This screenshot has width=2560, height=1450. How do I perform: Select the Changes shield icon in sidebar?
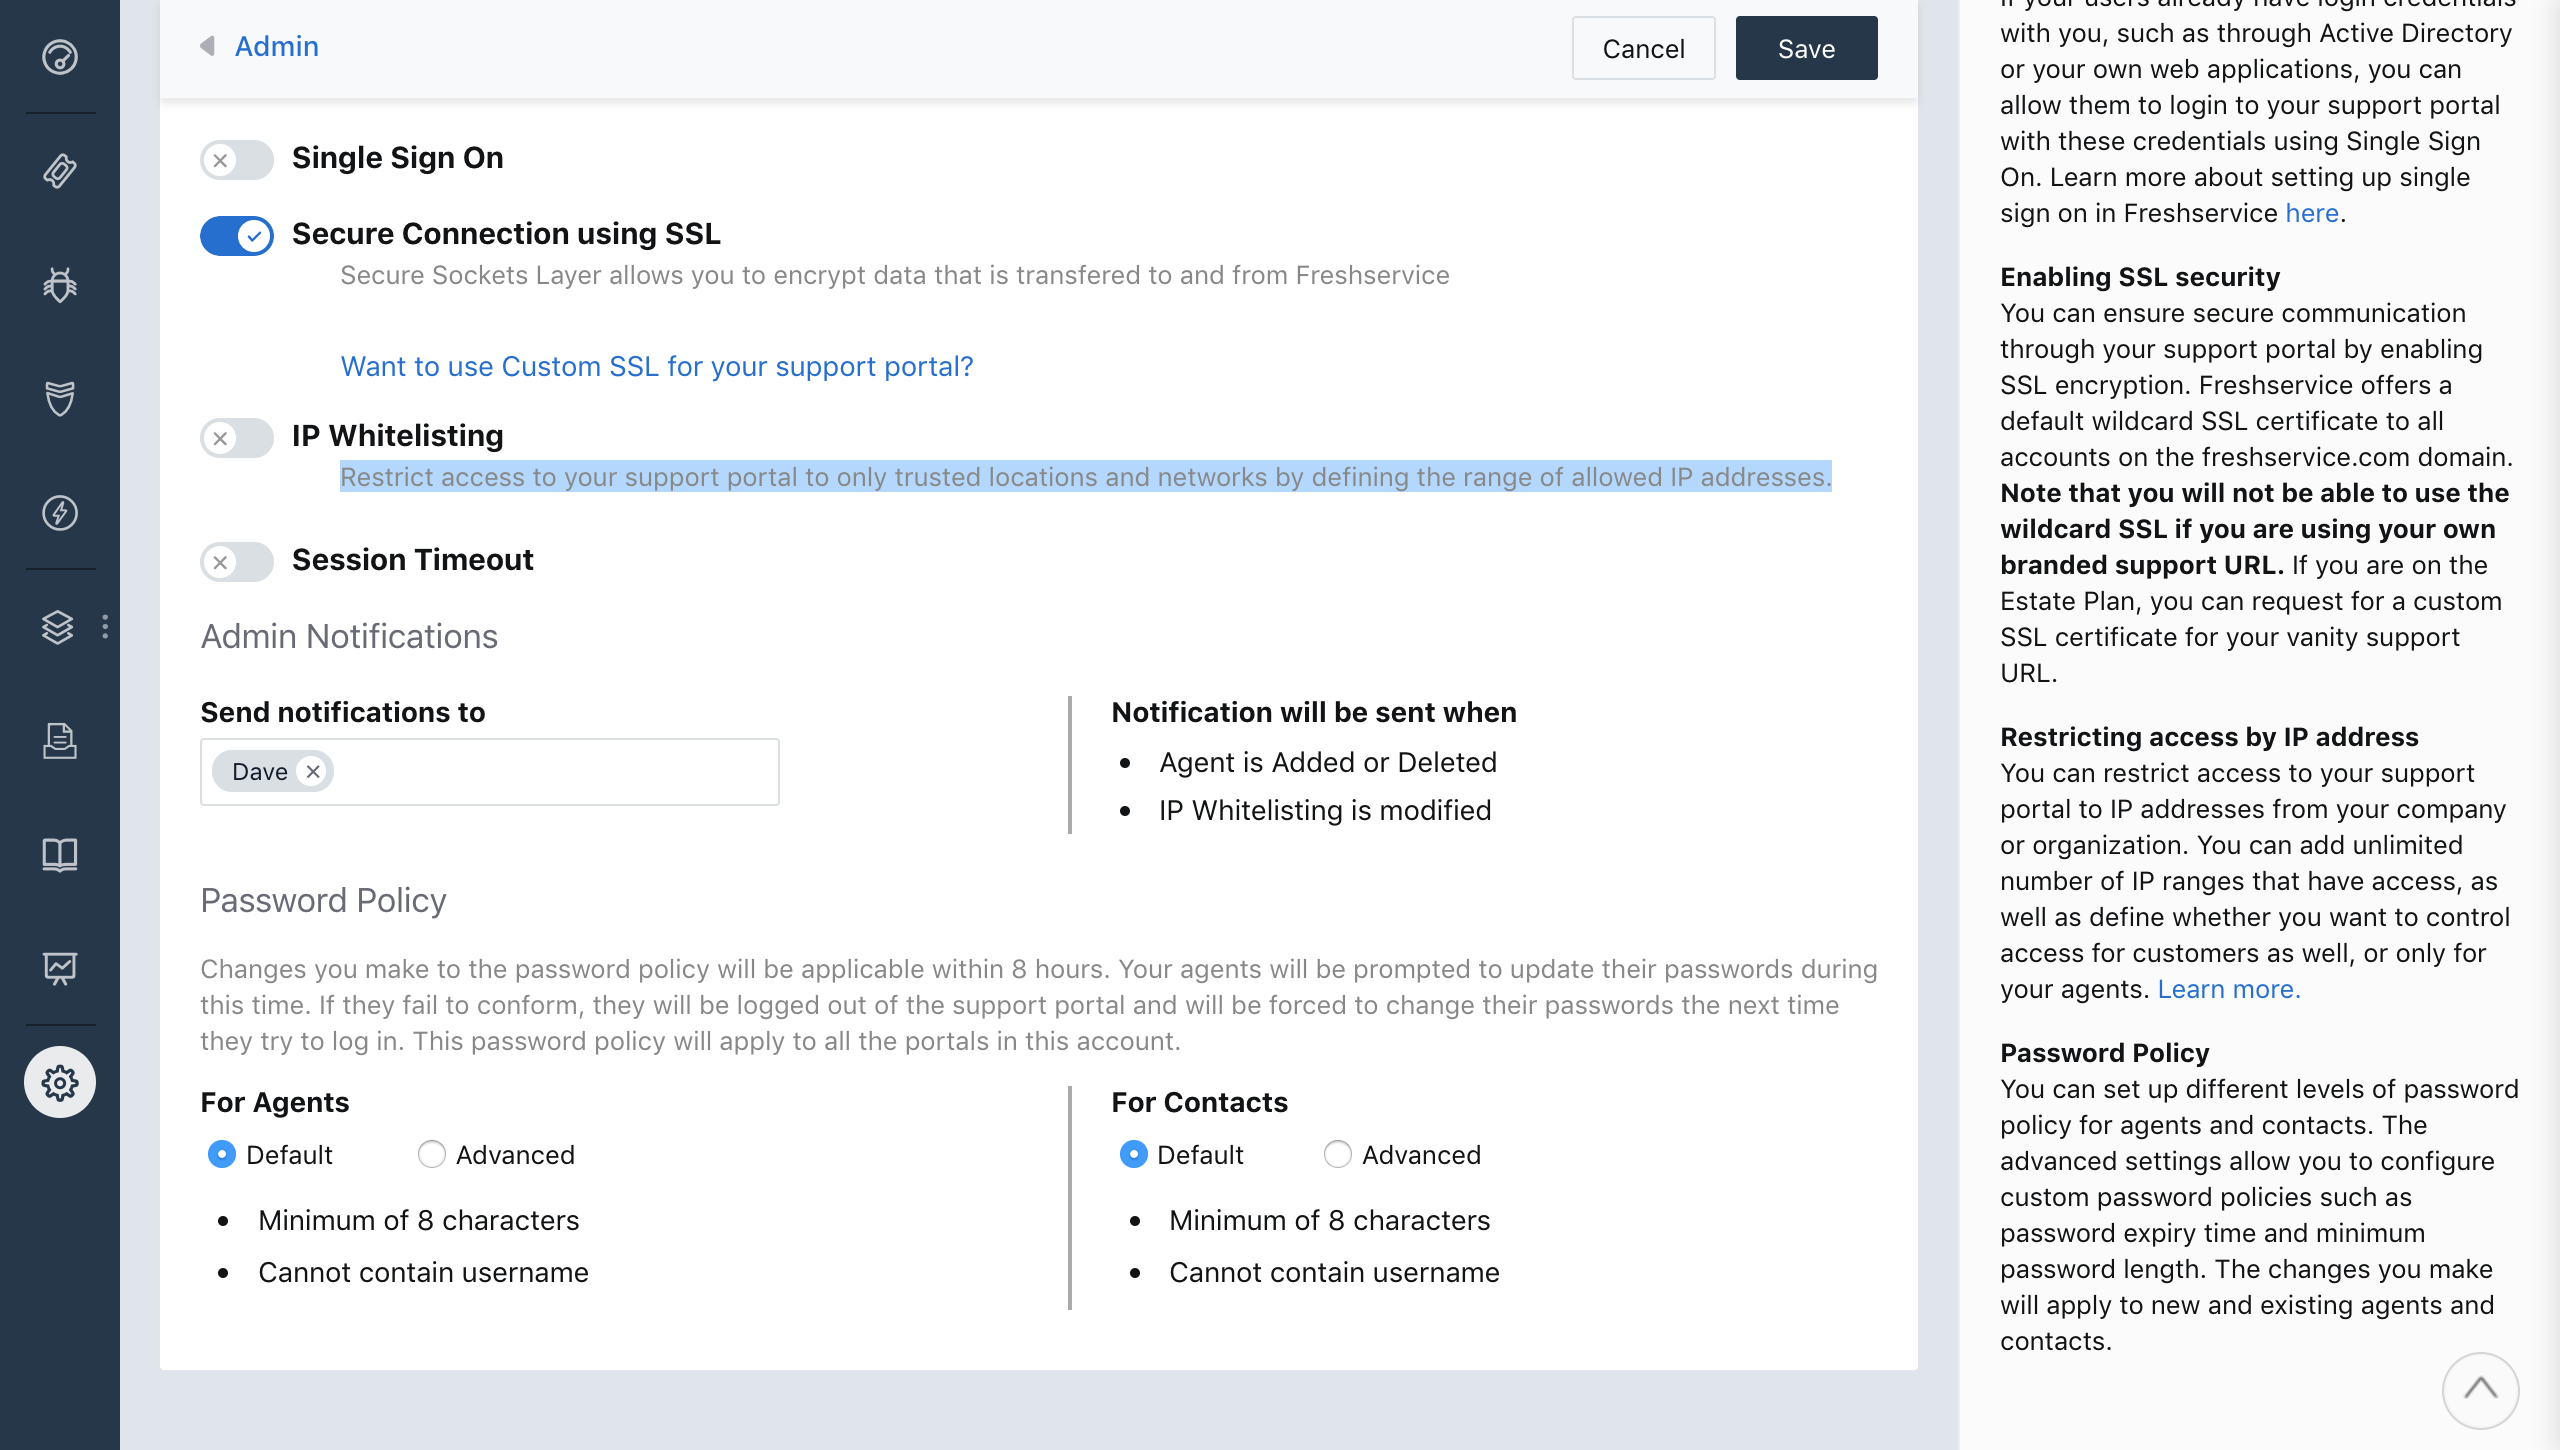tap(60, 399)
